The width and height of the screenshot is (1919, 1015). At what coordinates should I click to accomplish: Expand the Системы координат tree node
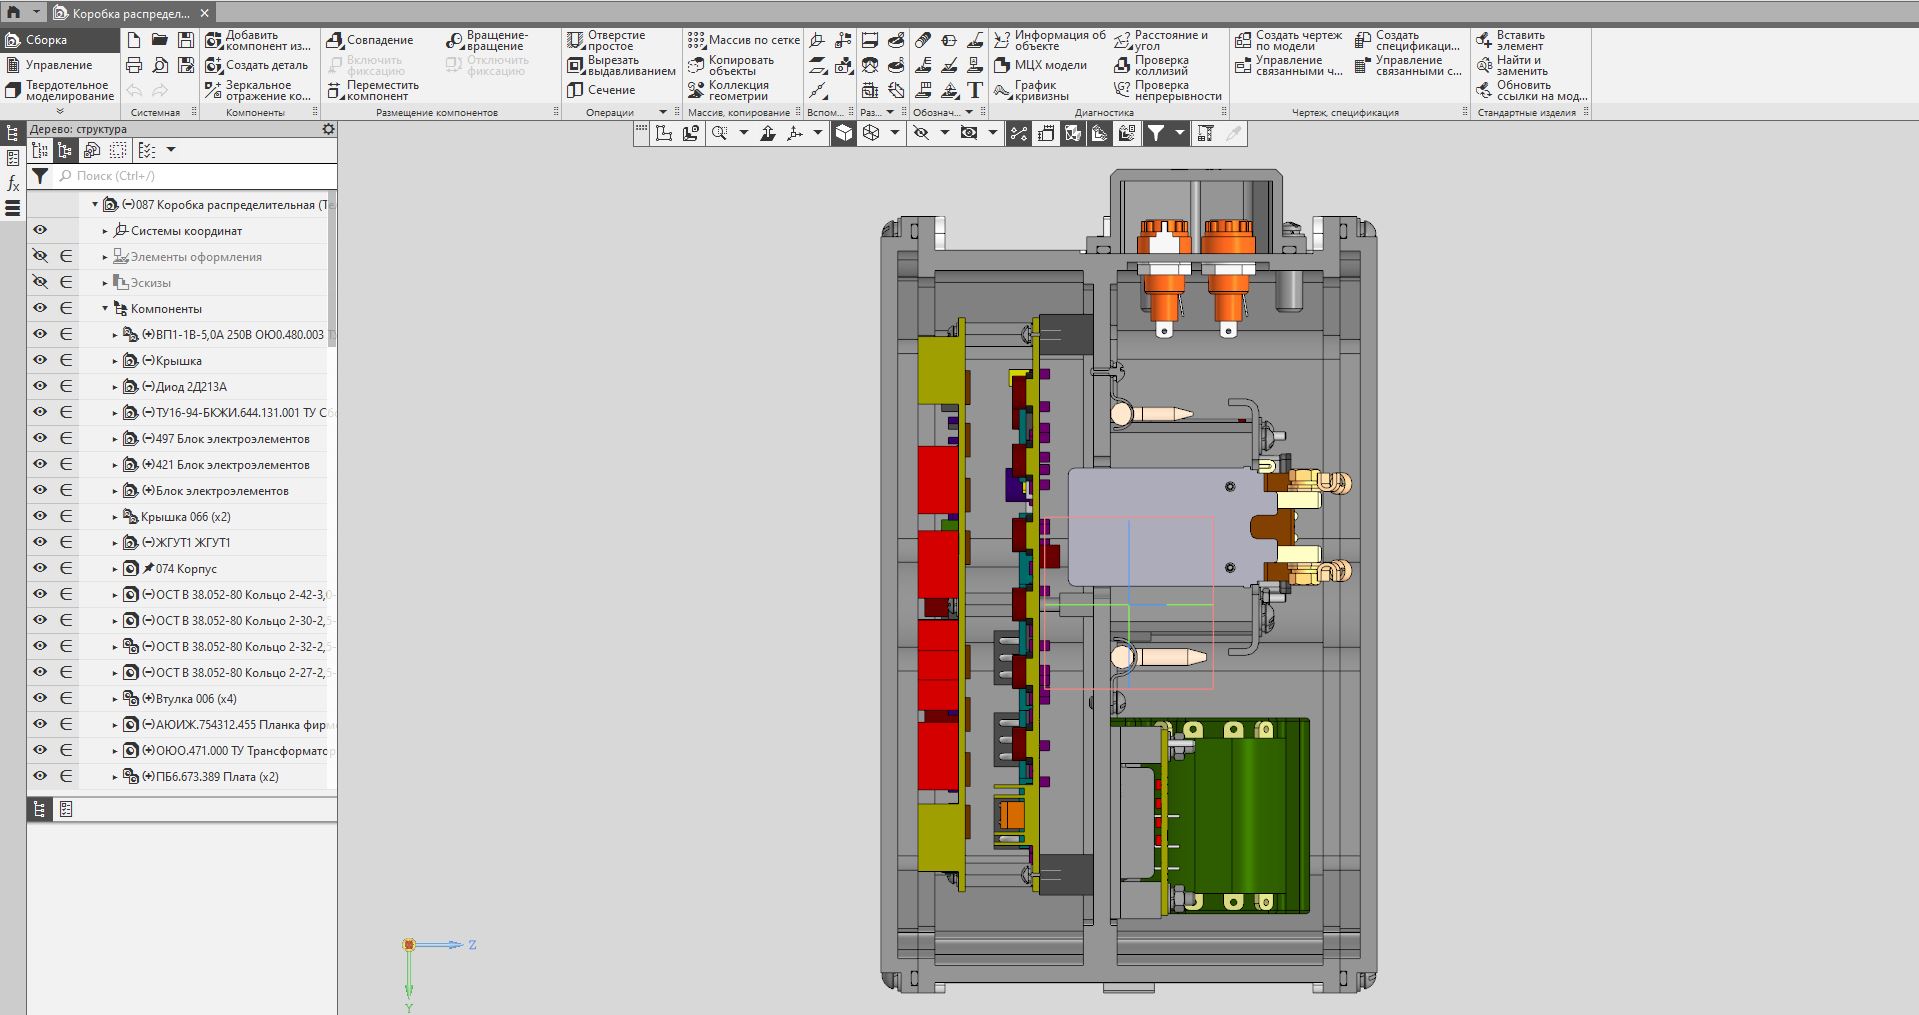coord(105,231)
